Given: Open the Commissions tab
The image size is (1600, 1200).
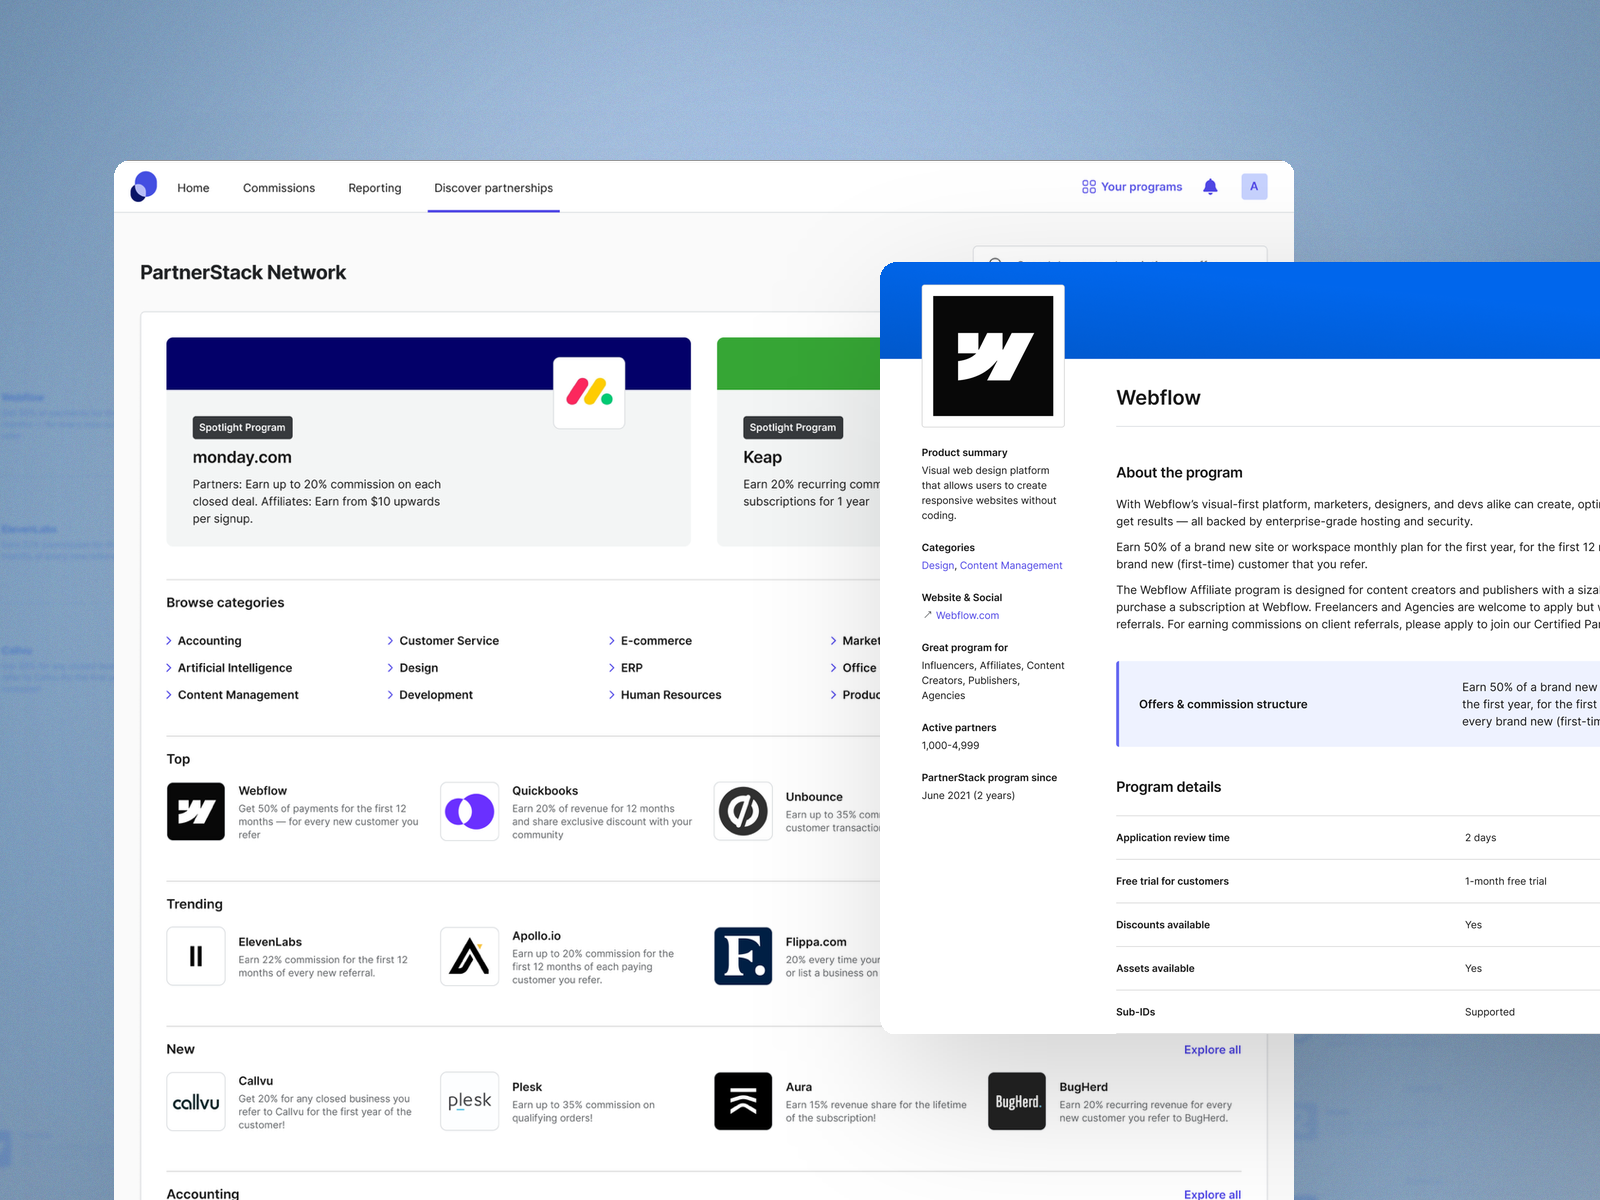Looking at the screenshot, I should (279, 188).
